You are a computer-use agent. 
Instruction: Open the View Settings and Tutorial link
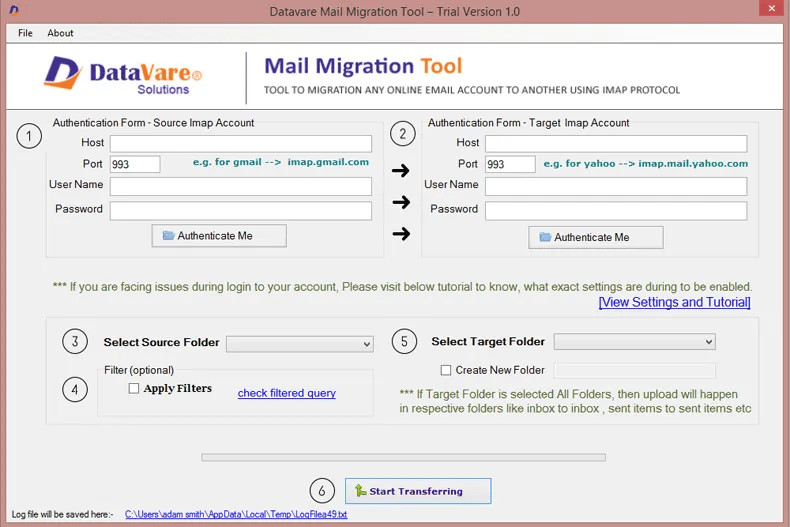pyautogui.click(x=674, y=302)
